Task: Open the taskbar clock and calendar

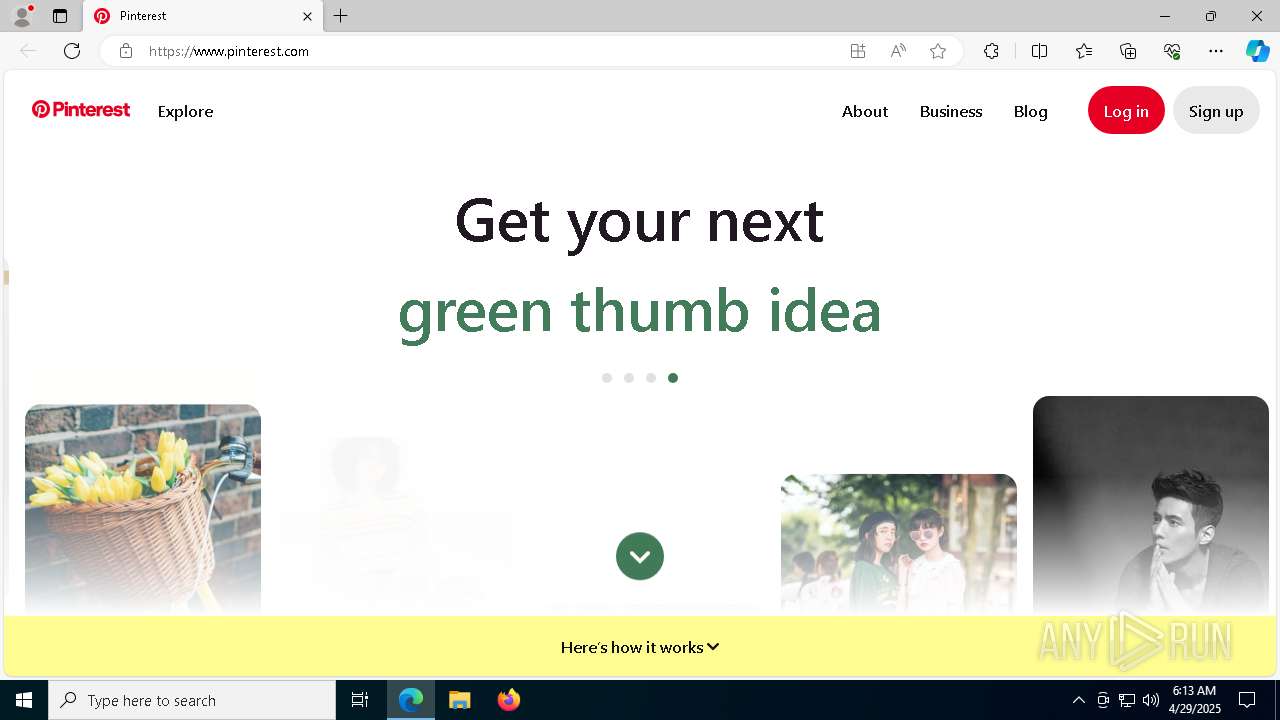Action: 1195,700
